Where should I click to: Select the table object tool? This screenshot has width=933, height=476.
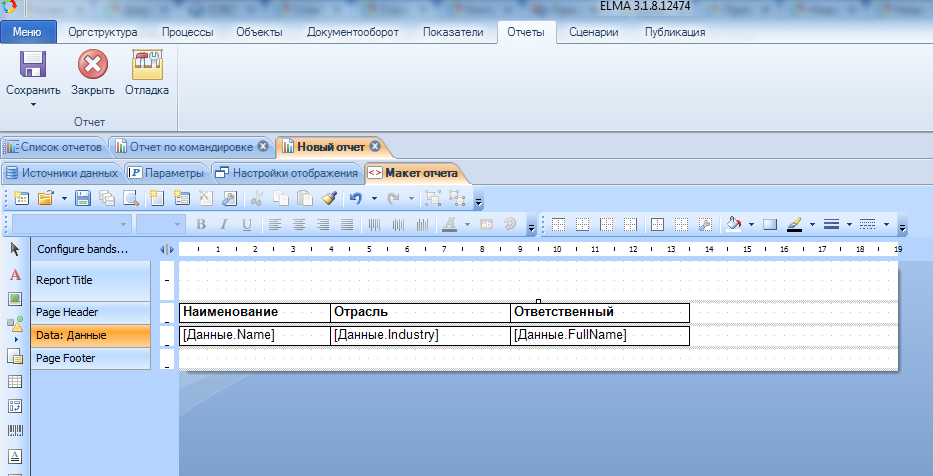(15, 381)
